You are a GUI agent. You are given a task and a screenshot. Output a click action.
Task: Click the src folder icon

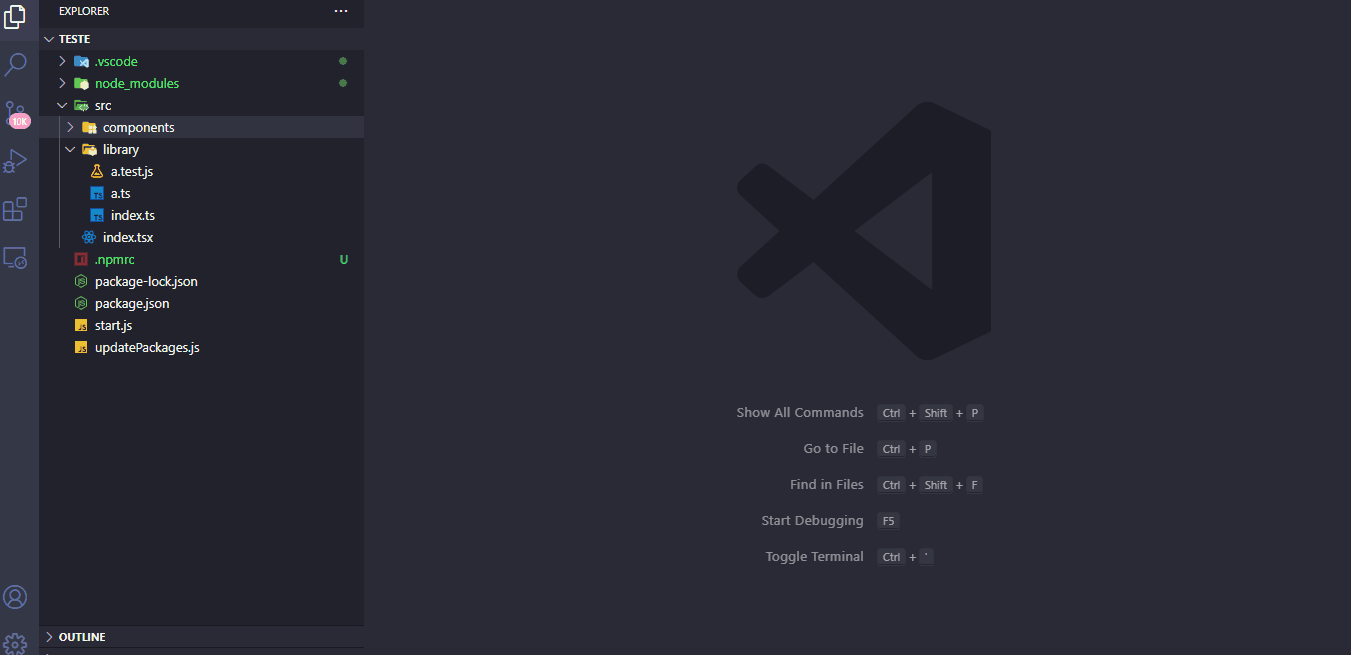pyautogui.click(x=81, y=105)
